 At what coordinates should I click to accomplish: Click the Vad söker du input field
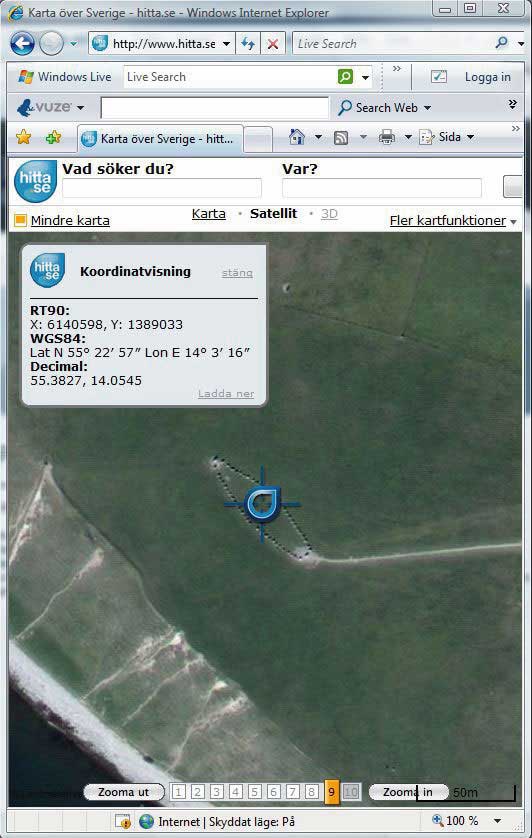click(162, 189)
